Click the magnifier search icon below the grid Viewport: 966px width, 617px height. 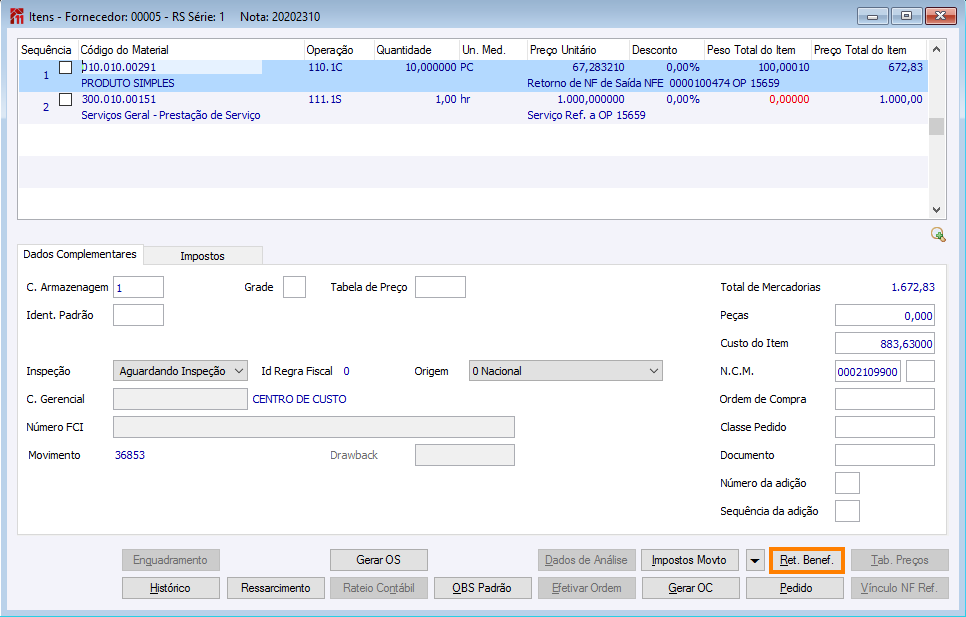938,235
